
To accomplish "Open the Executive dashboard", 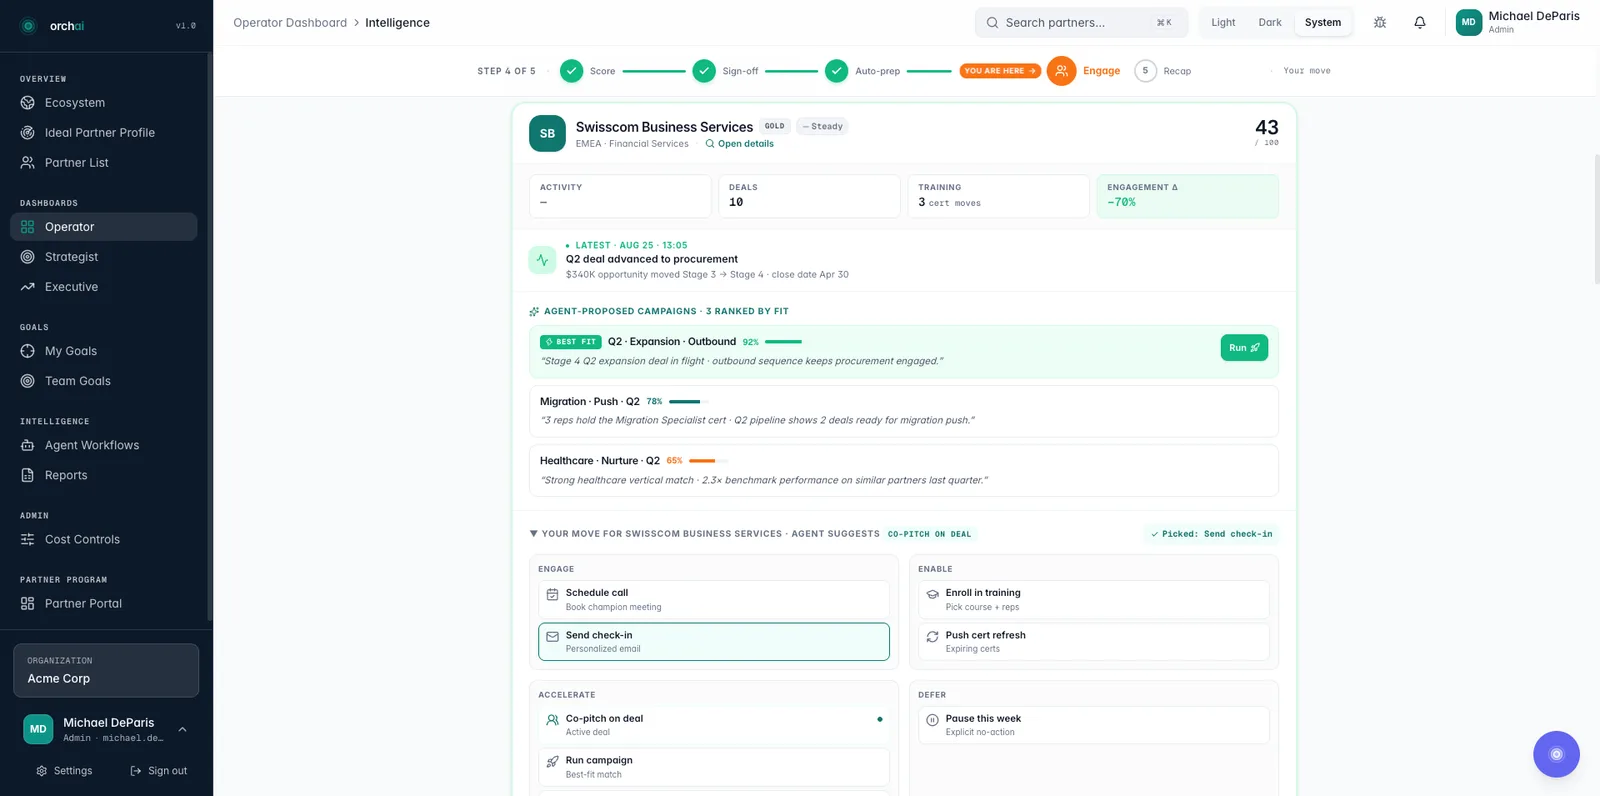I will 104,287.
